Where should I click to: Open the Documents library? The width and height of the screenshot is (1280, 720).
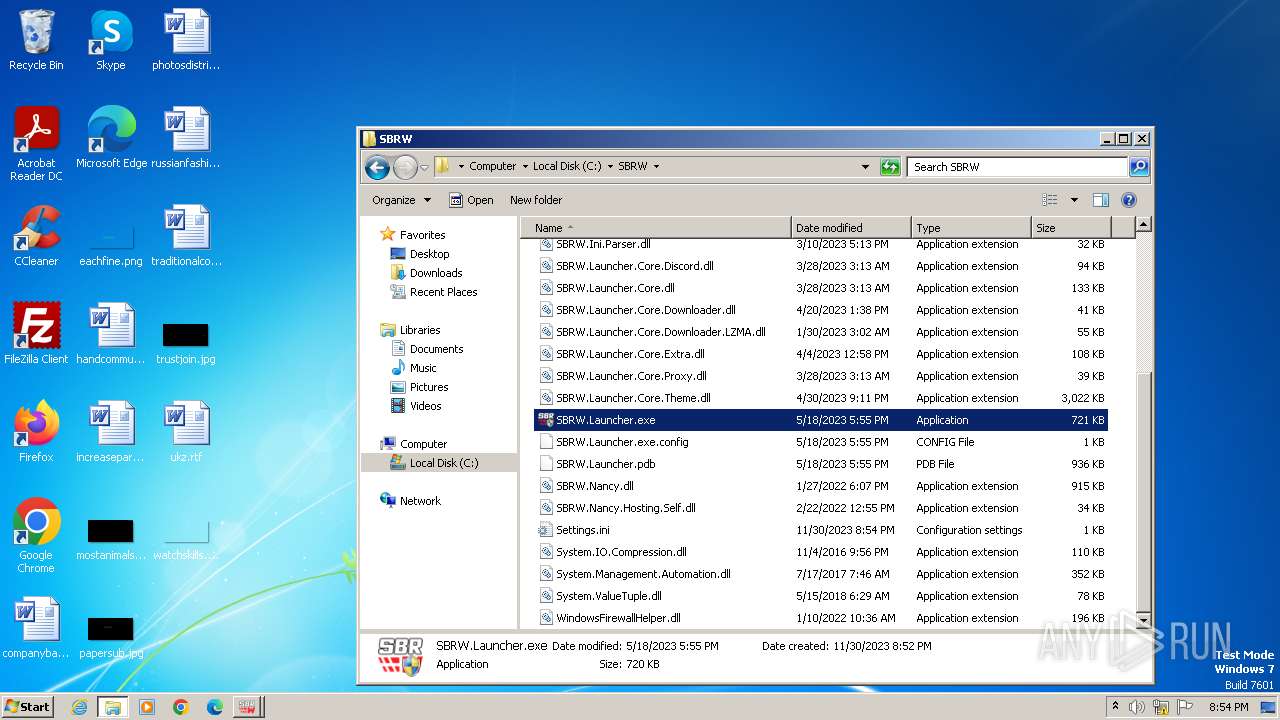tap(436, 349)
